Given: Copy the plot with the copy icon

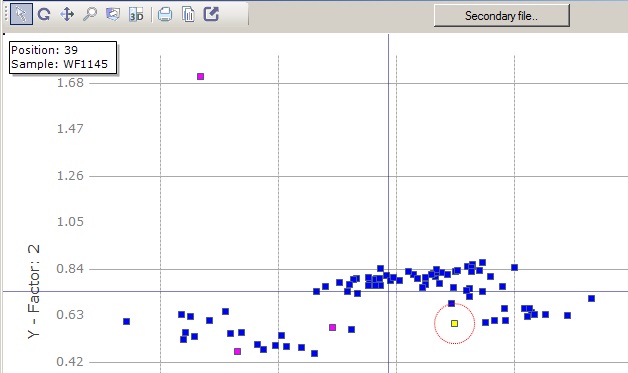Looking at the screenshot, I should coord(188,14).
